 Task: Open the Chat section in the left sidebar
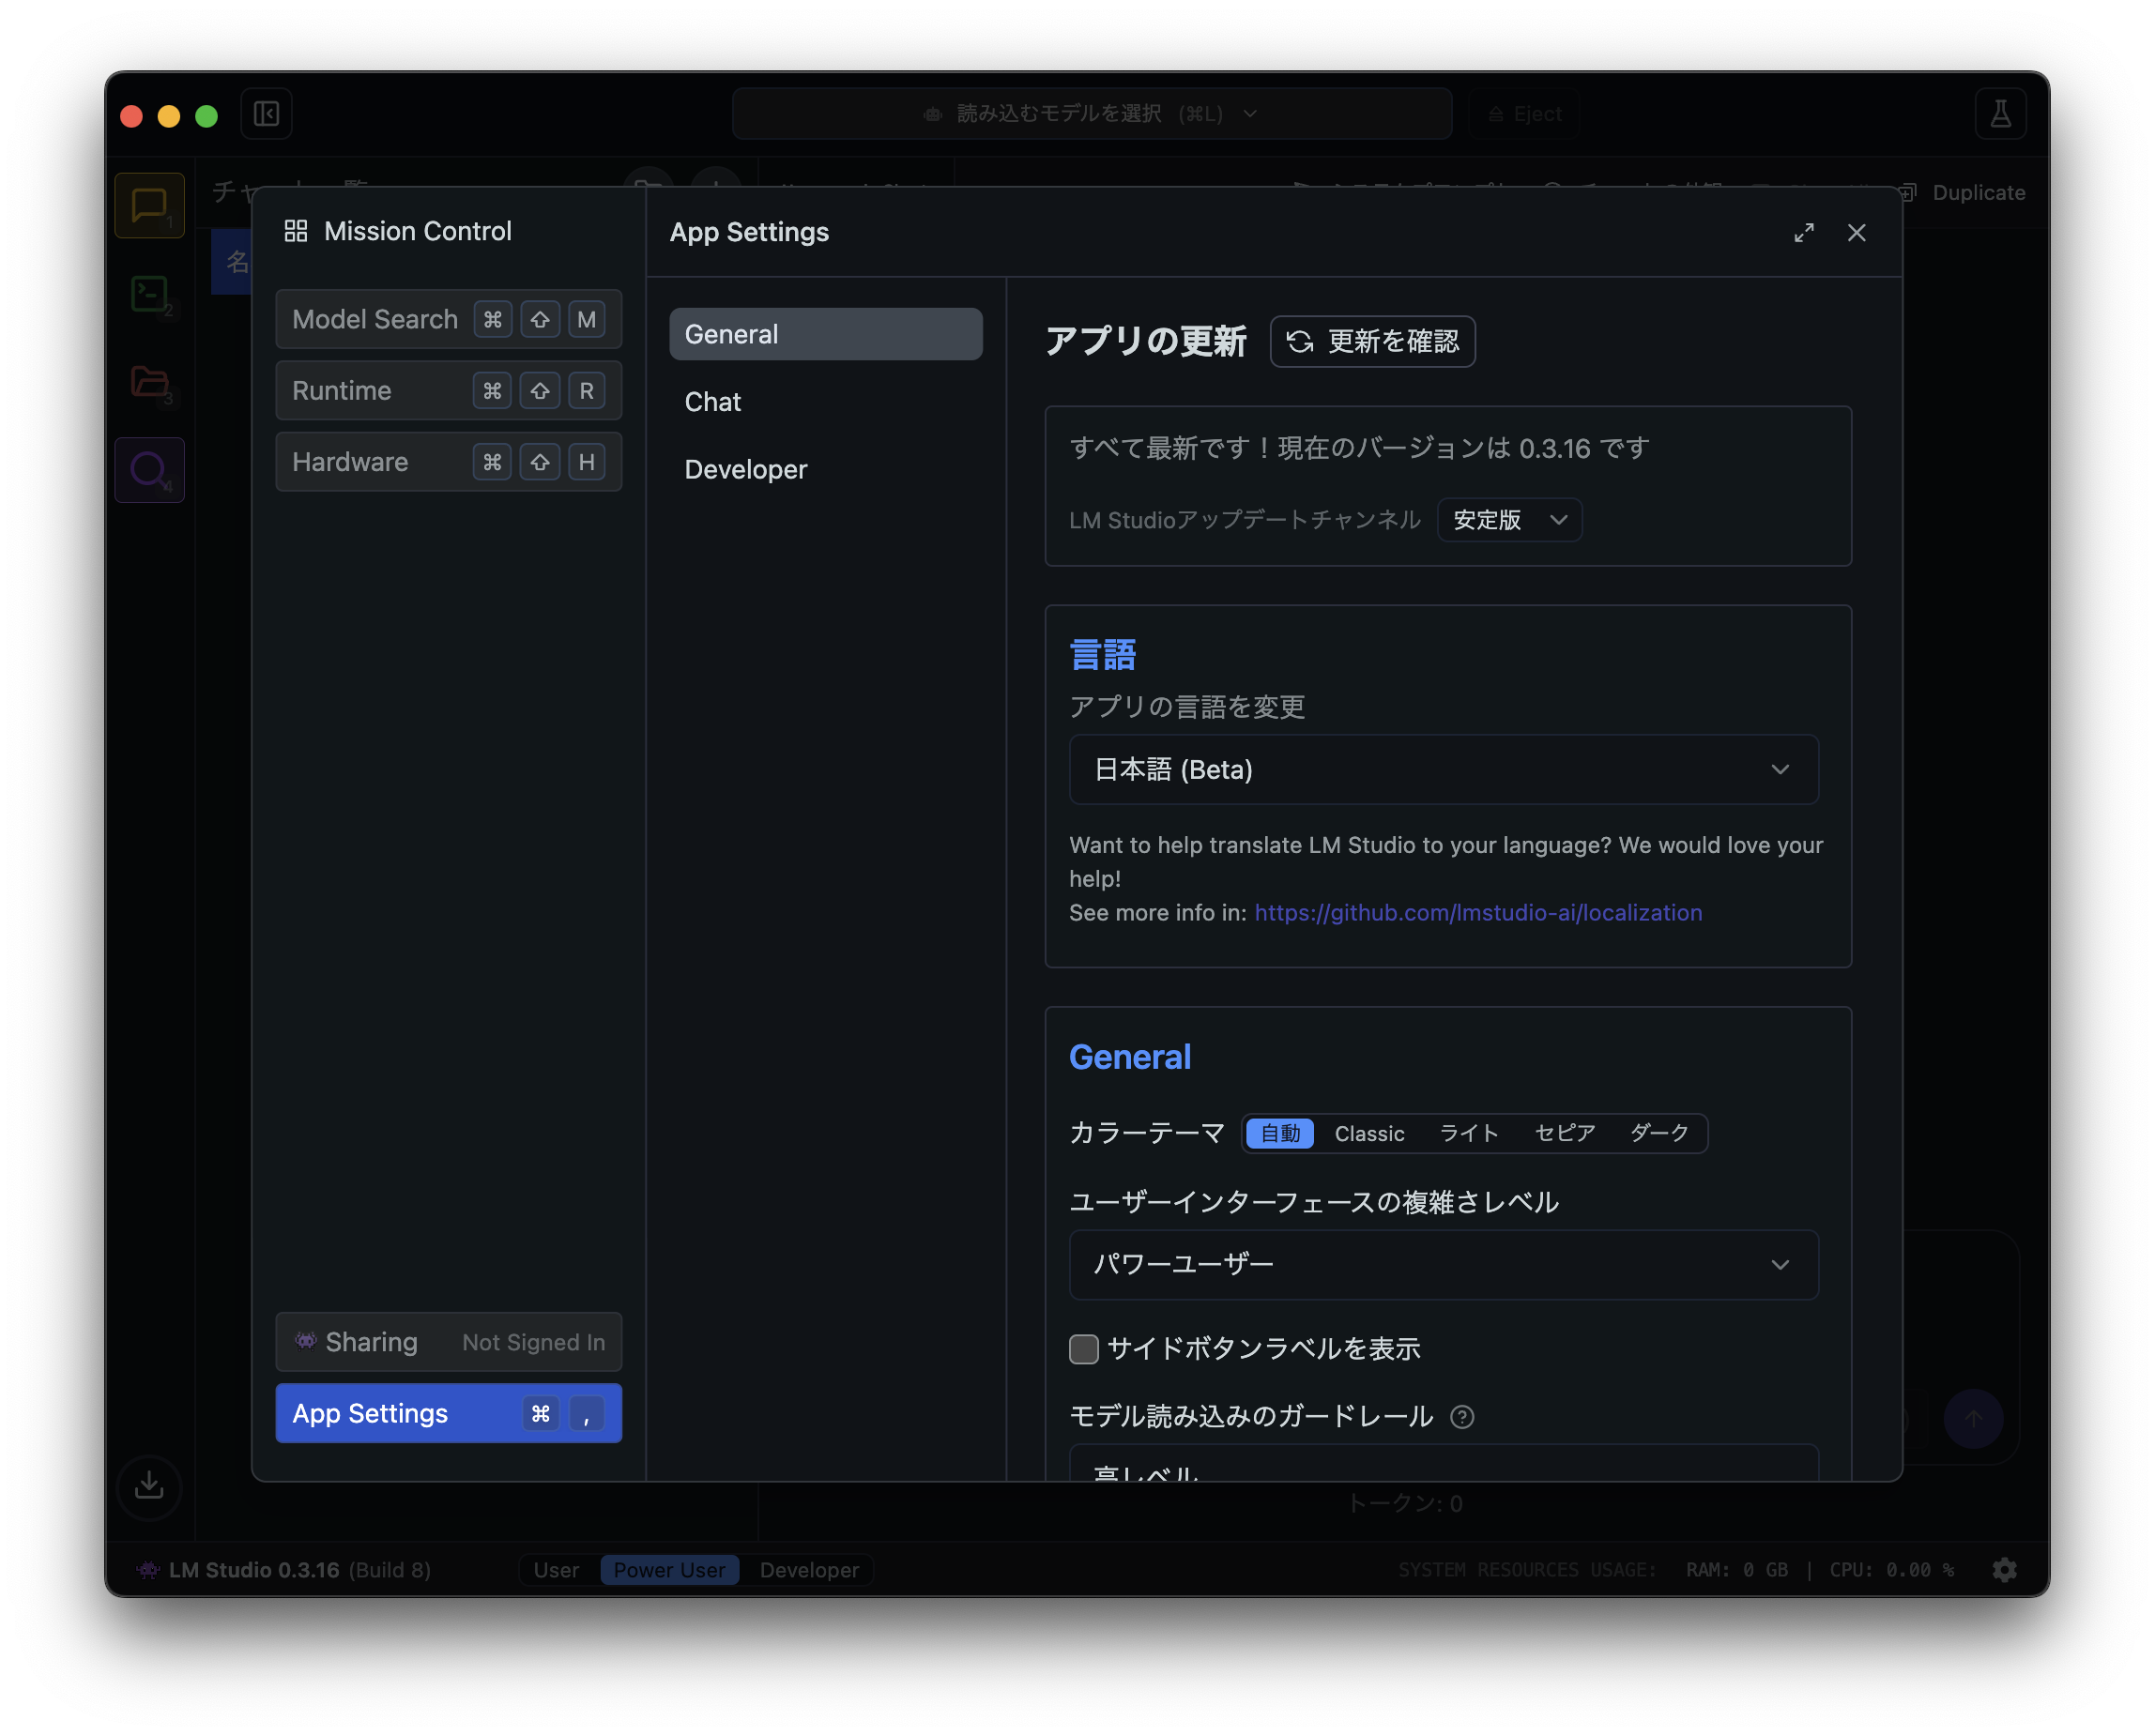(149, 206)
